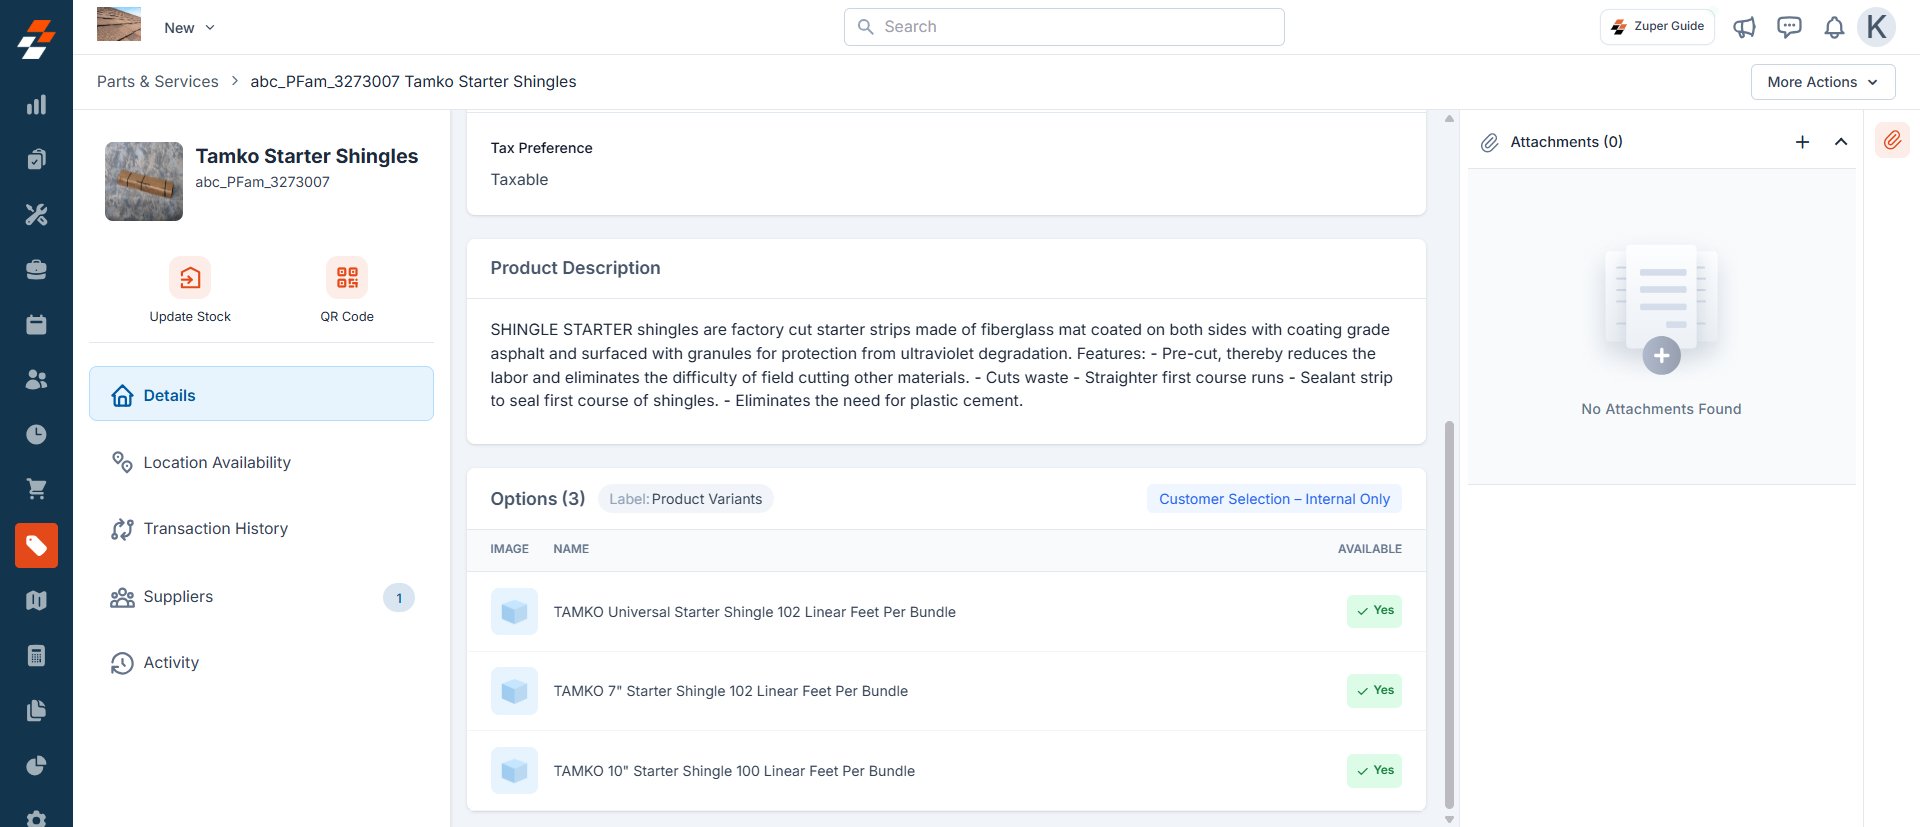Open the stacked documents sidebar icon
Viewport: 1920px width, 827px height.
tap(36, 711)
